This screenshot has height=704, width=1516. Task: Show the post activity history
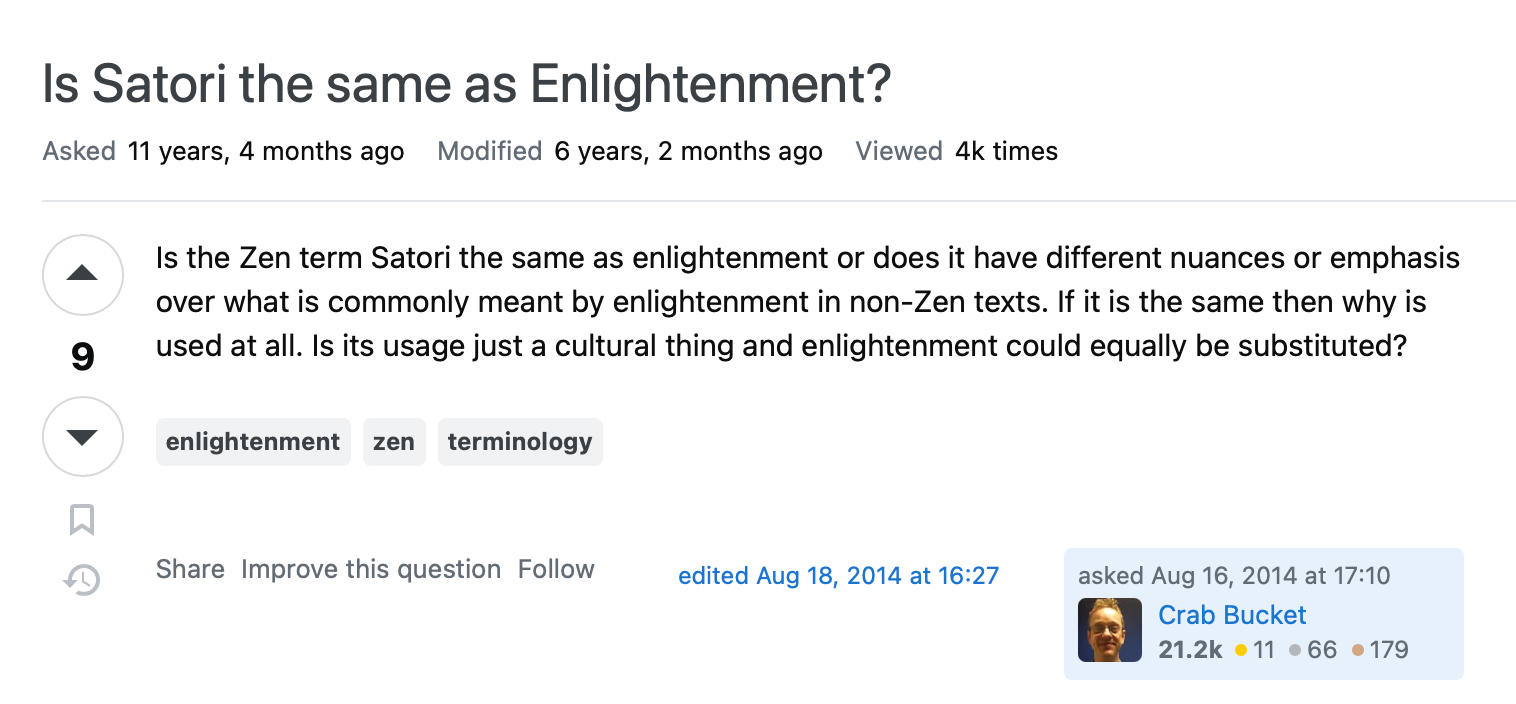pyautogui.click(x=82, y=580)
